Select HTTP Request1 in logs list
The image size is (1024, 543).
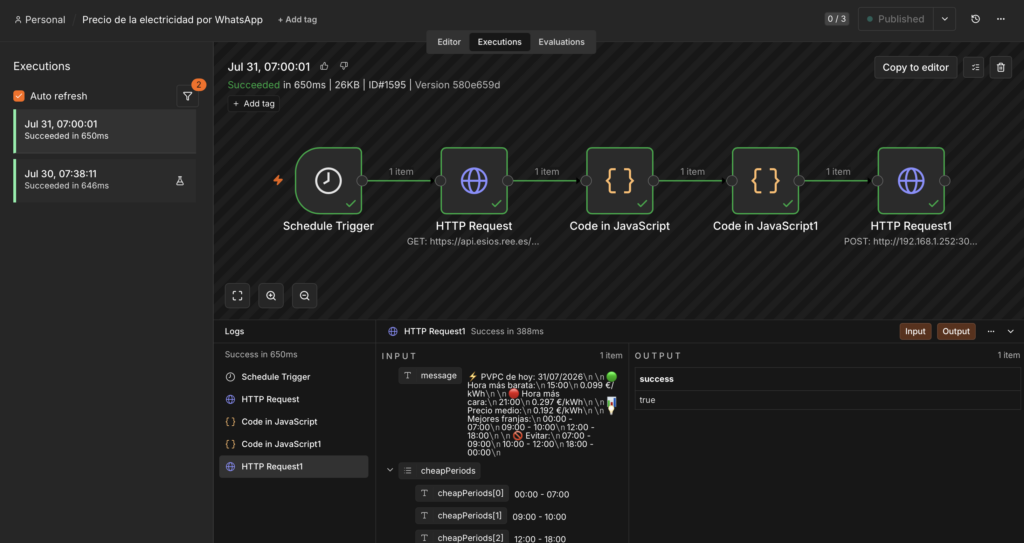[x=294, y=467]
